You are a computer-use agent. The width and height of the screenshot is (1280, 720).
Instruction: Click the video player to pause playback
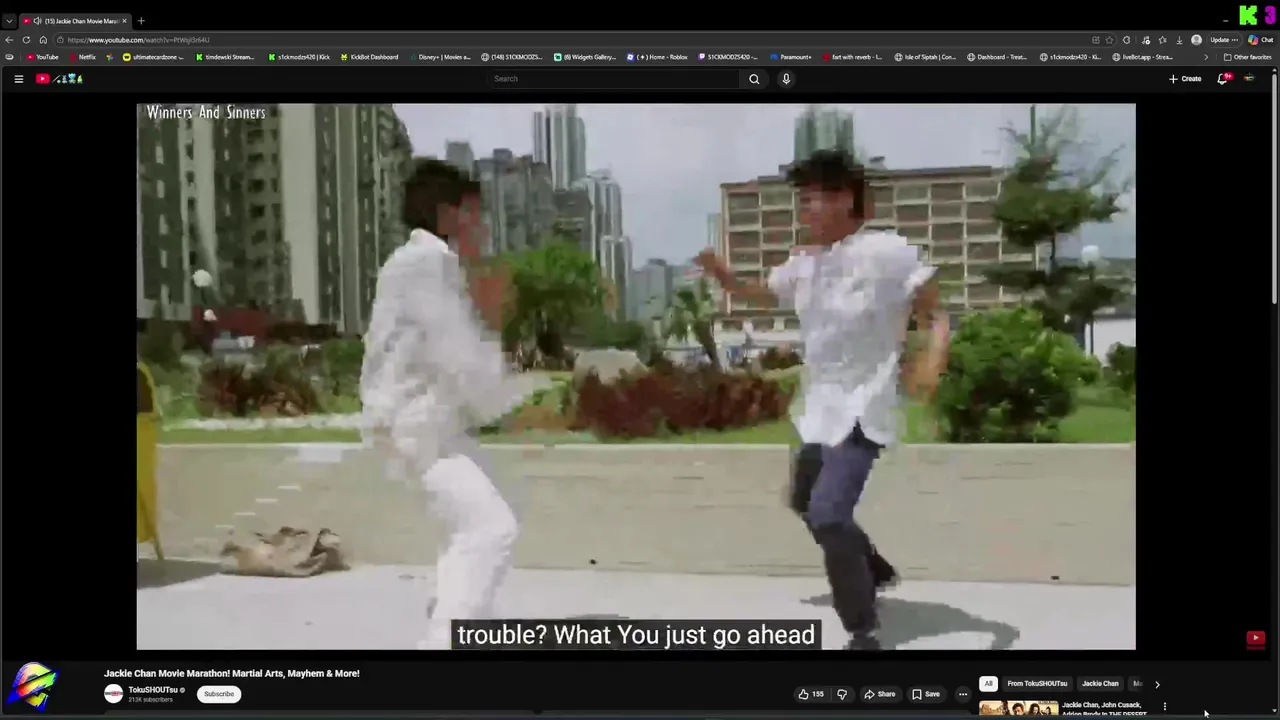636,377
